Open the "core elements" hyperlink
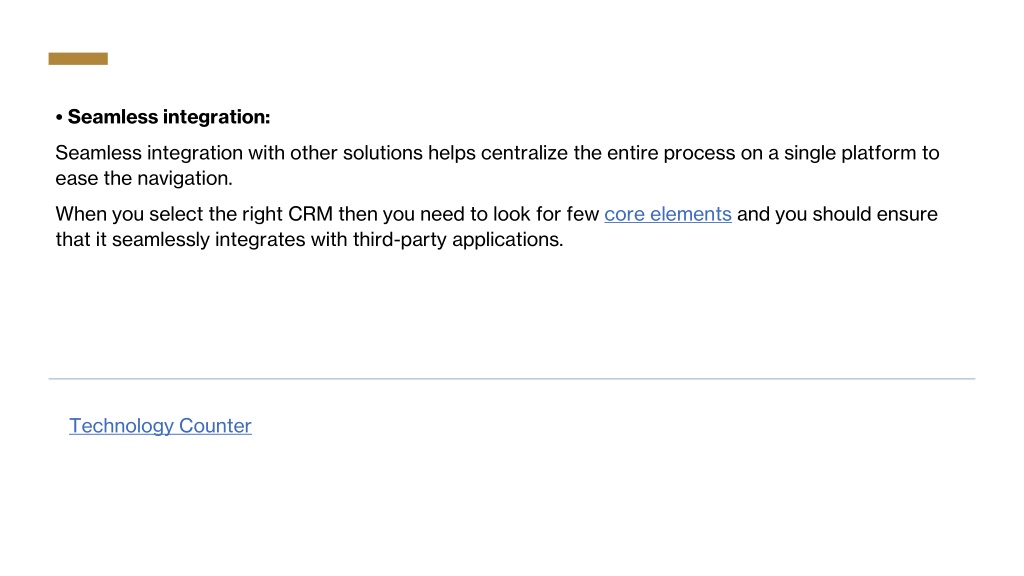1024x576 pixels. (x=667, y=214)
